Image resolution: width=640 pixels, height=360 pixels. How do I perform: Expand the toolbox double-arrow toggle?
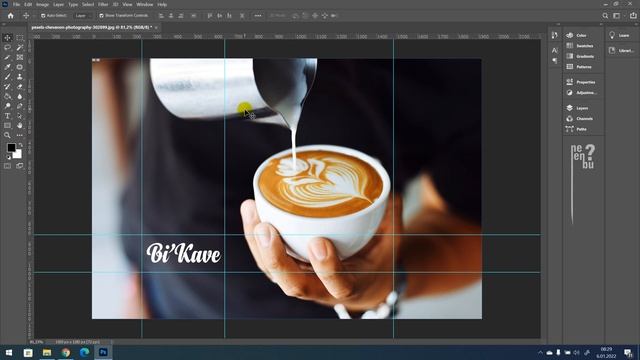[x=4, y=24]
